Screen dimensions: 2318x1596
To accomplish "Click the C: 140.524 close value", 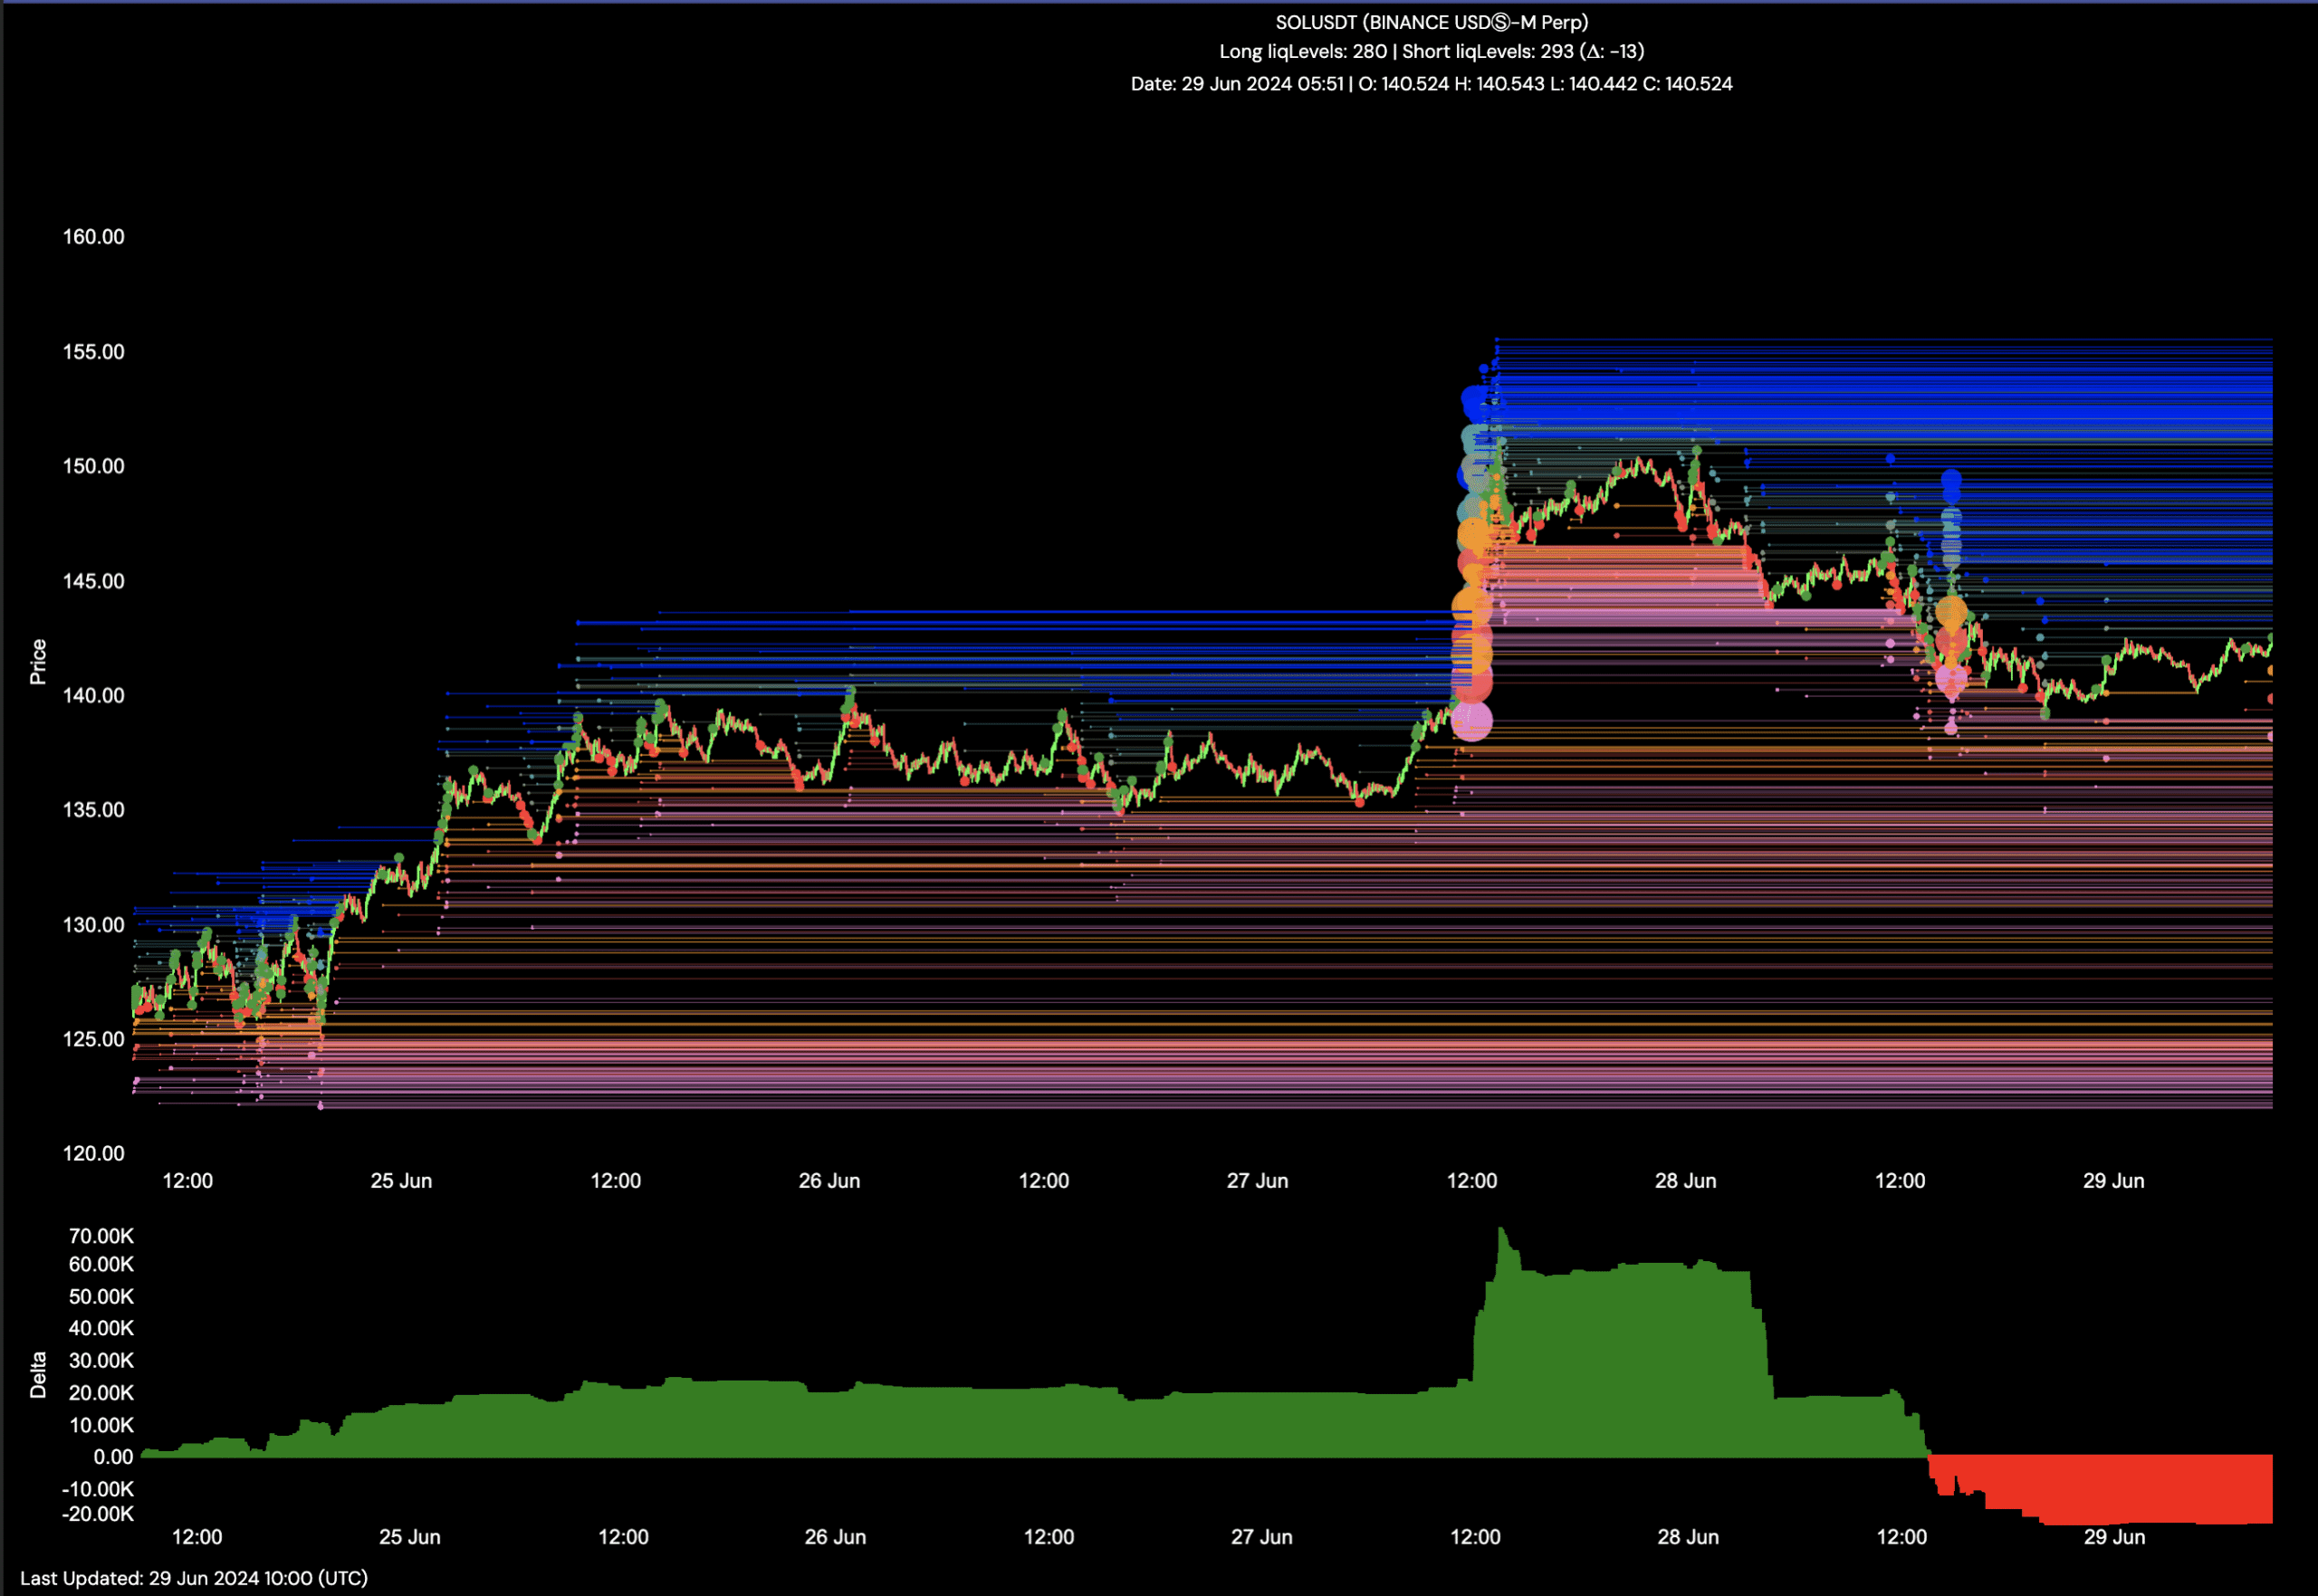I will pyautogui.click(x=1687, y=84).
